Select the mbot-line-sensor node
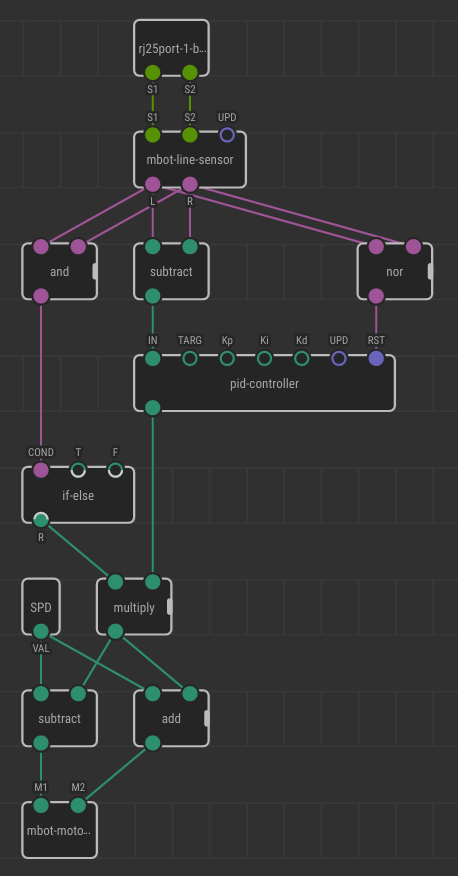Viewport: 458px width, 876px height. [190, 160]
